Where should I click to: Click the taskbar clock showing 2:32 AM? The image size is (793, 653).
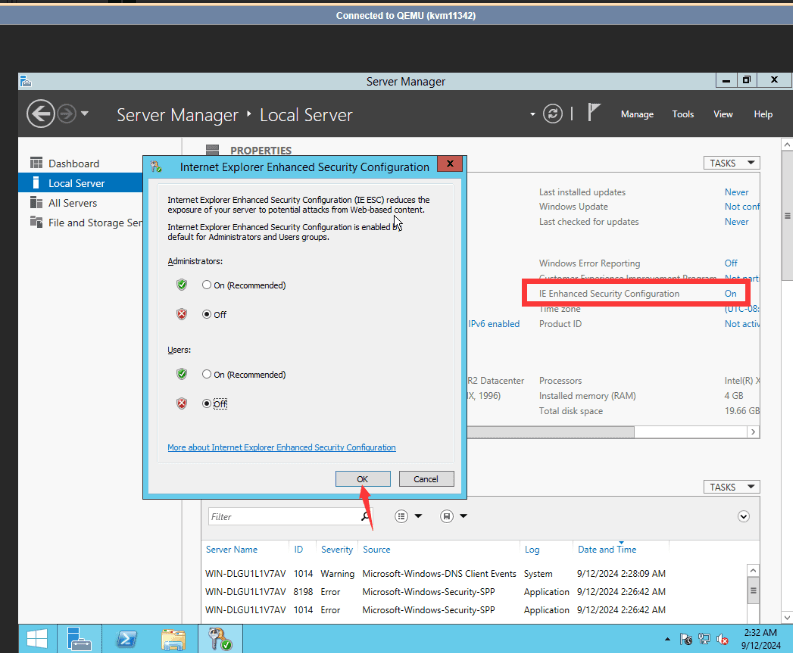(x=760, y=639)
